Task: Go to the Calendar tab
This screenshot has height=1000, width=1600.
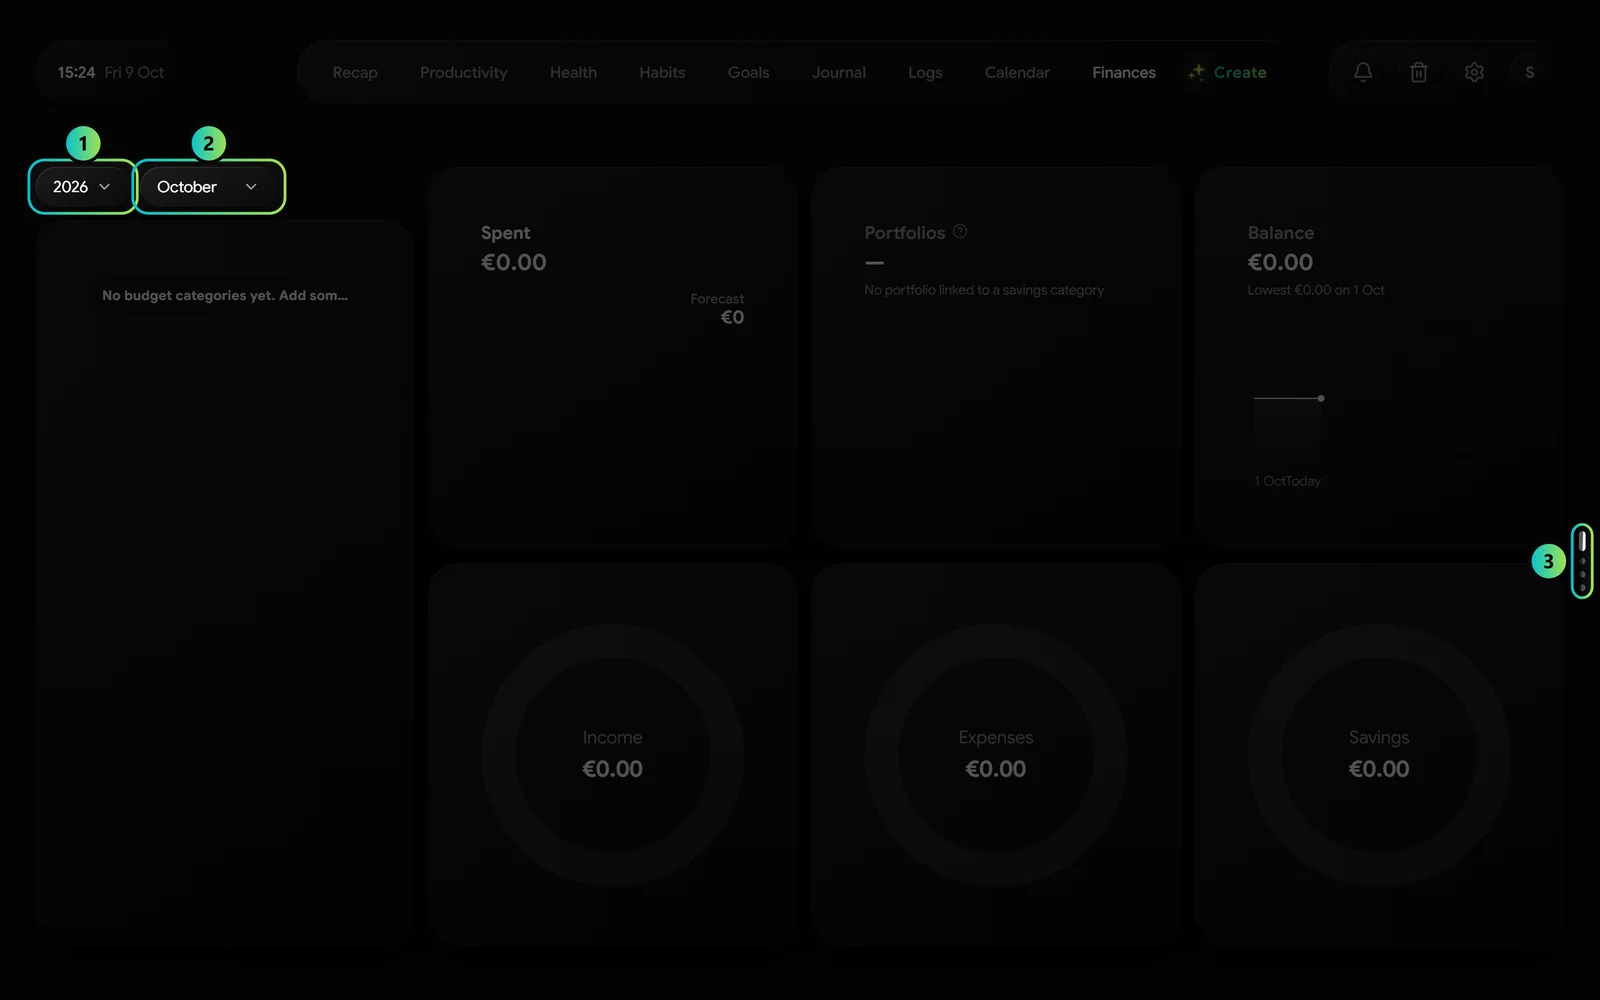Action: click(x=1017, y=72)
